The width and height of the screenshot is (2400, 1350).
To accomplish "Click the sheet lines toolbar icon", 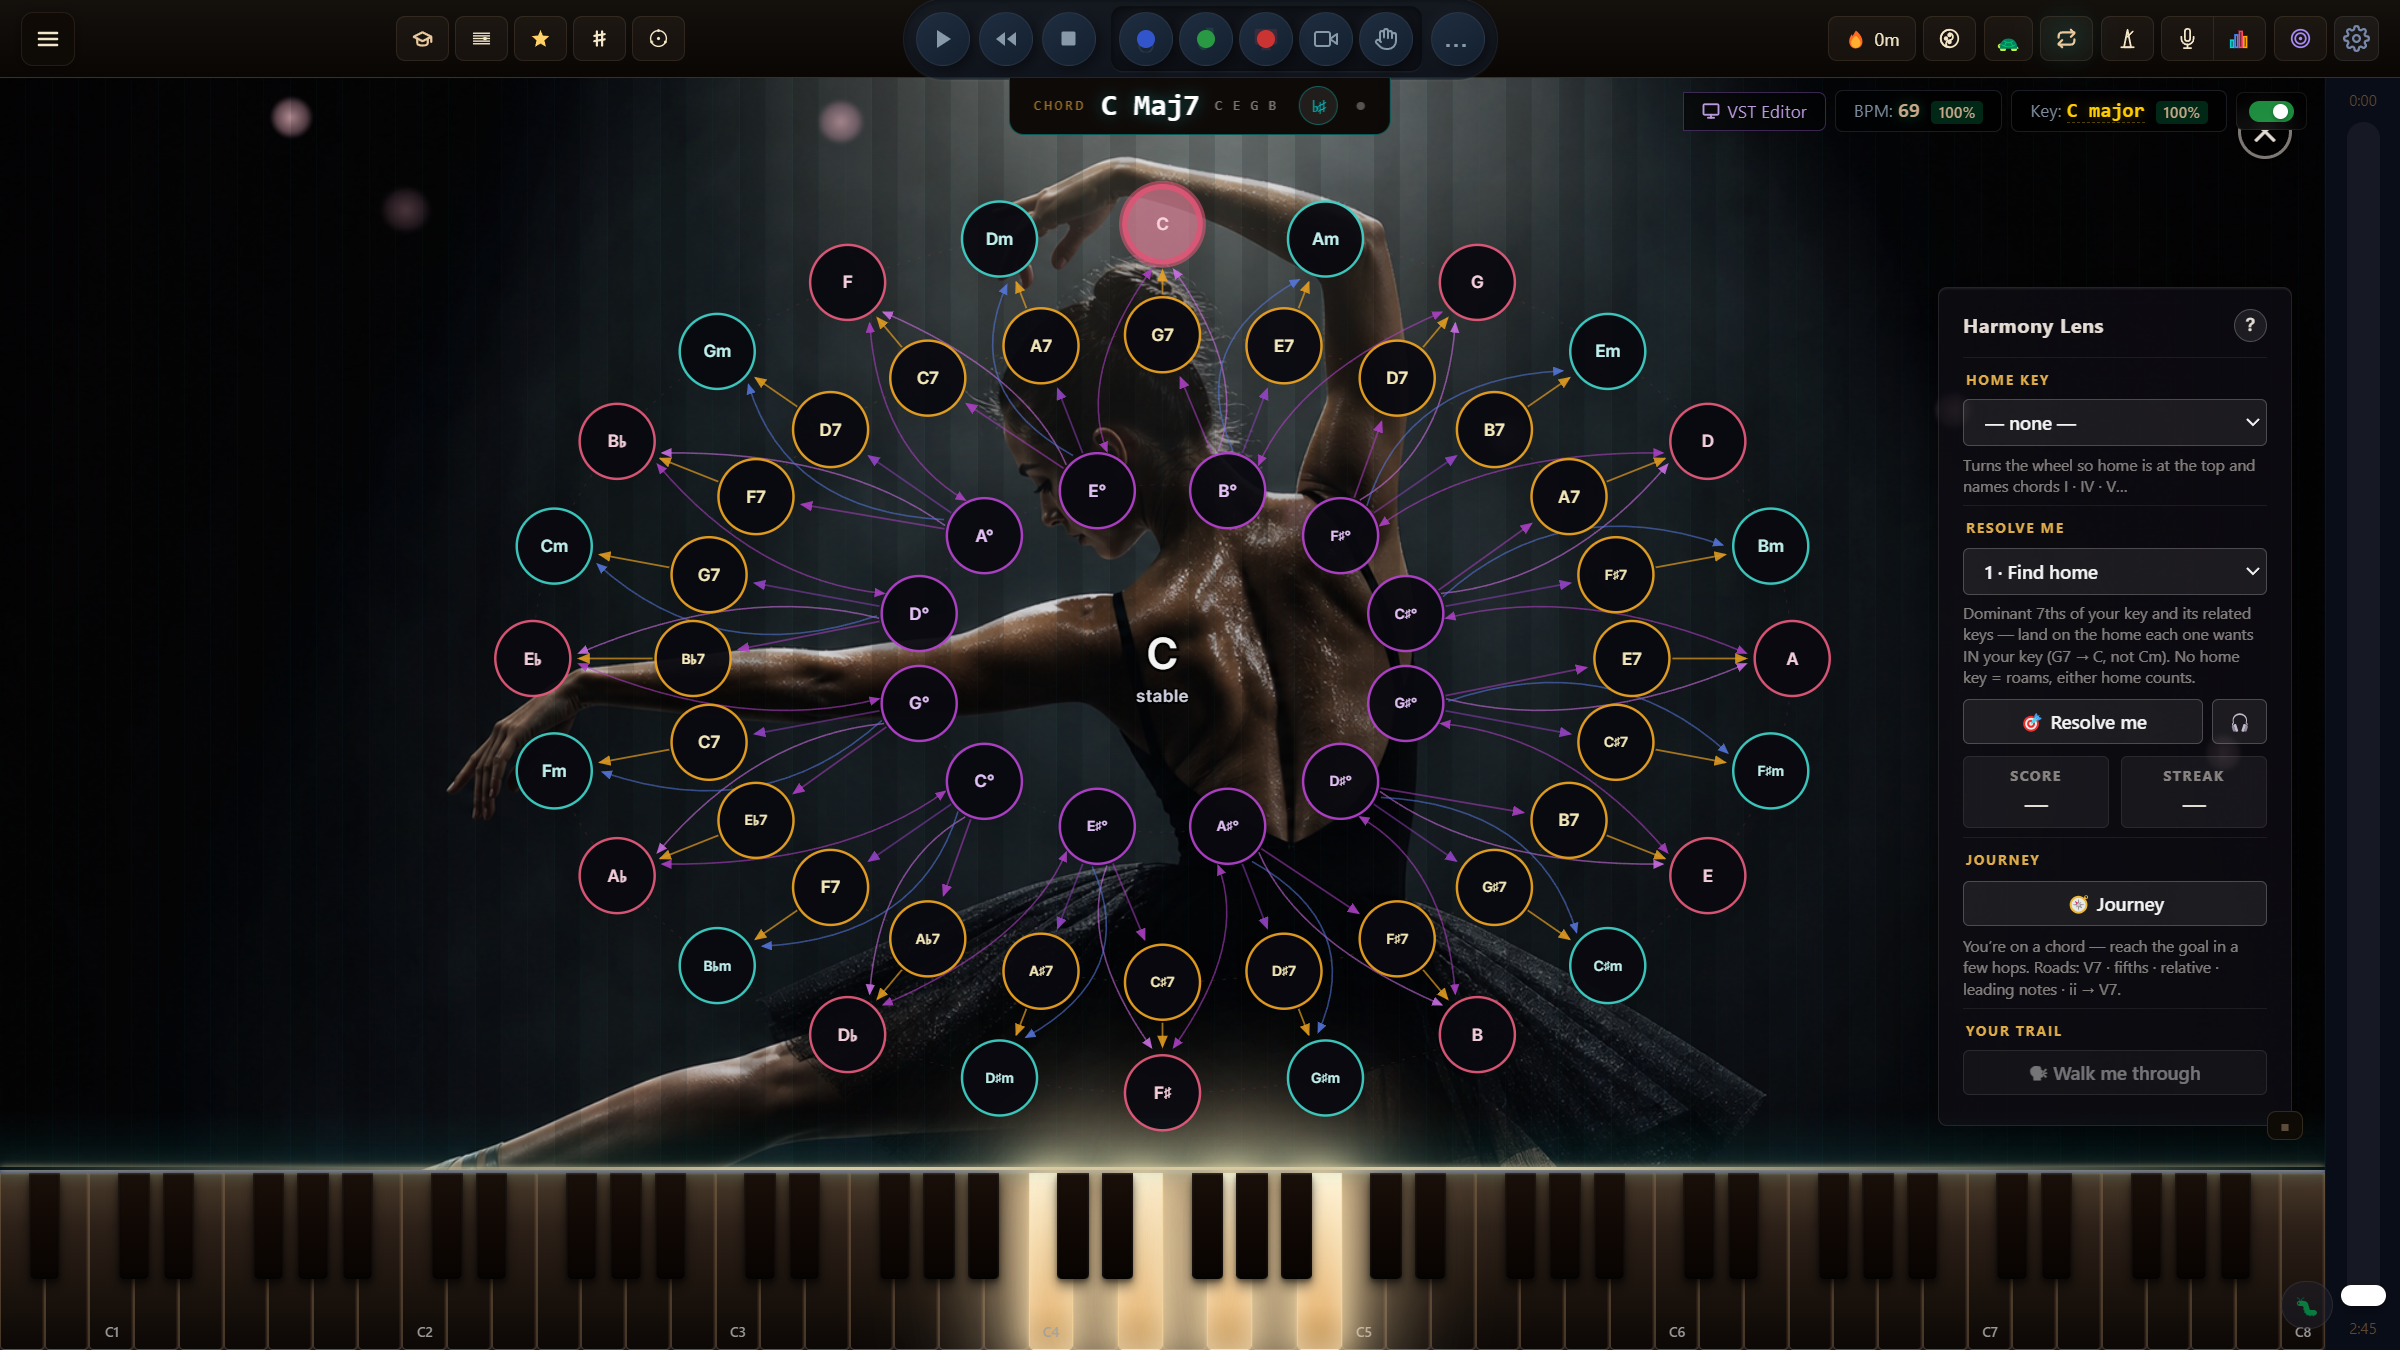I will [x=481, y=39].
